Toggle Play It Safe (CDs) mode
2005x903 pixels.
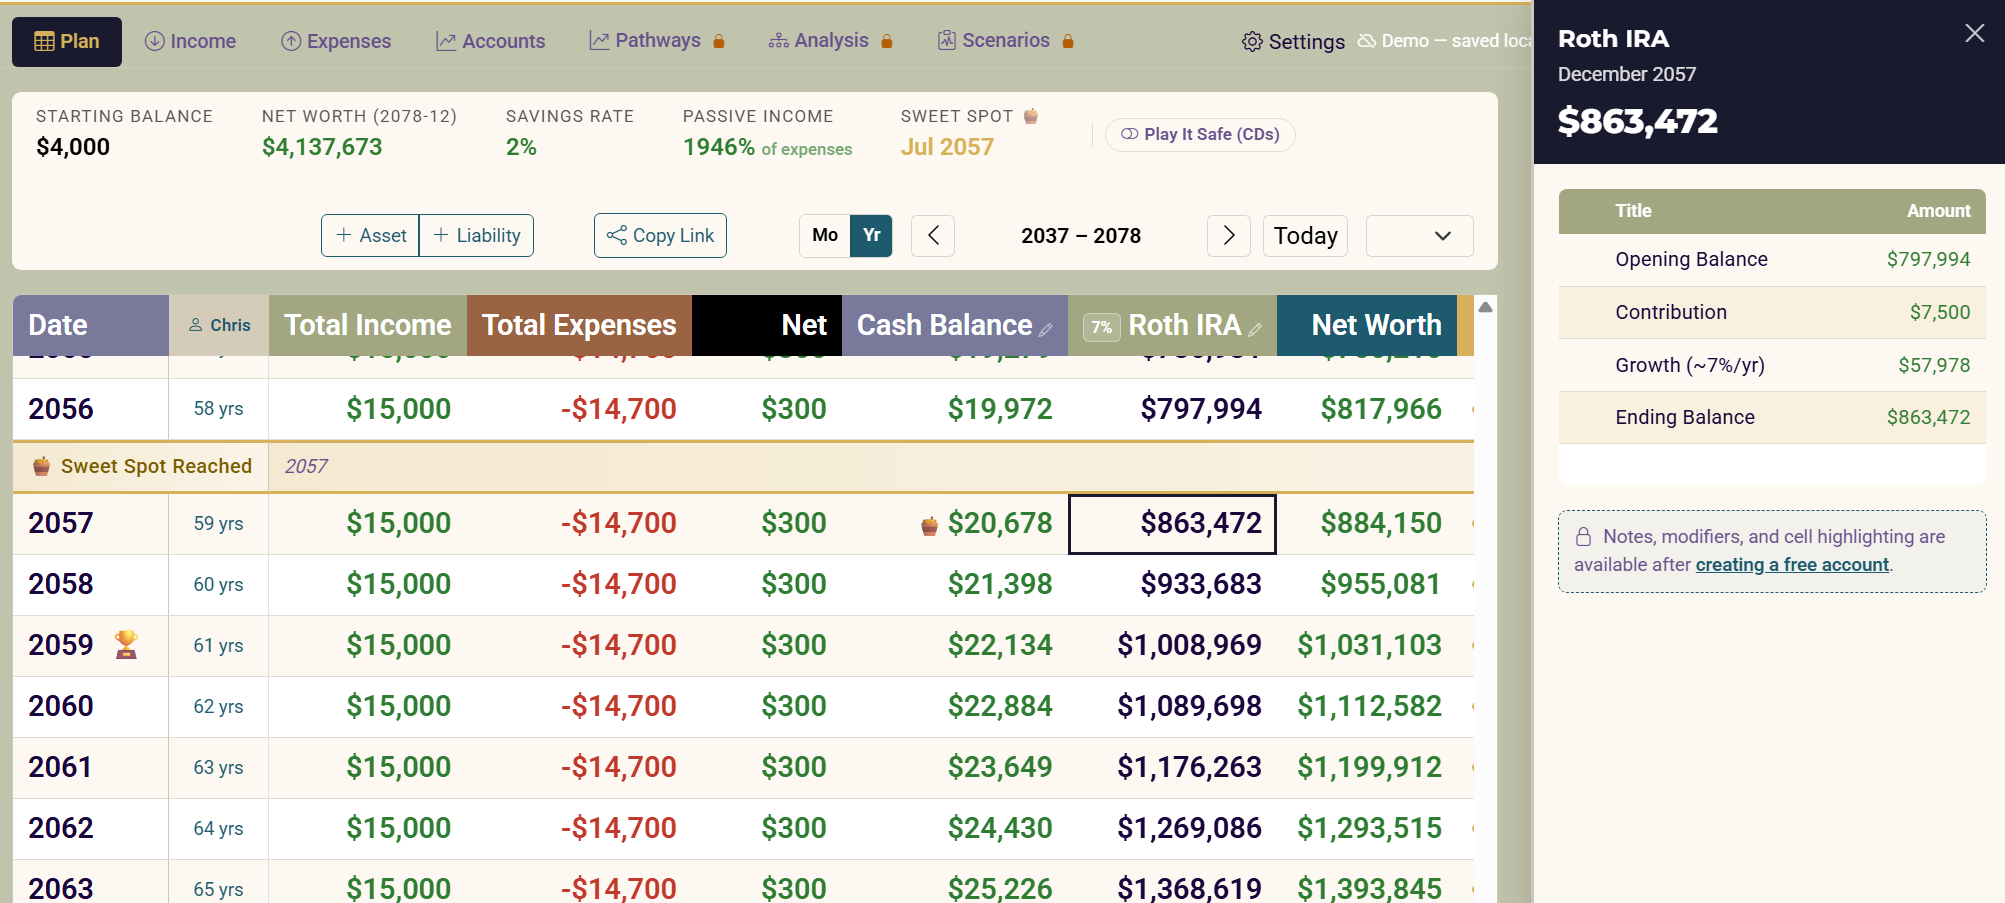(x=1200, y=134)
